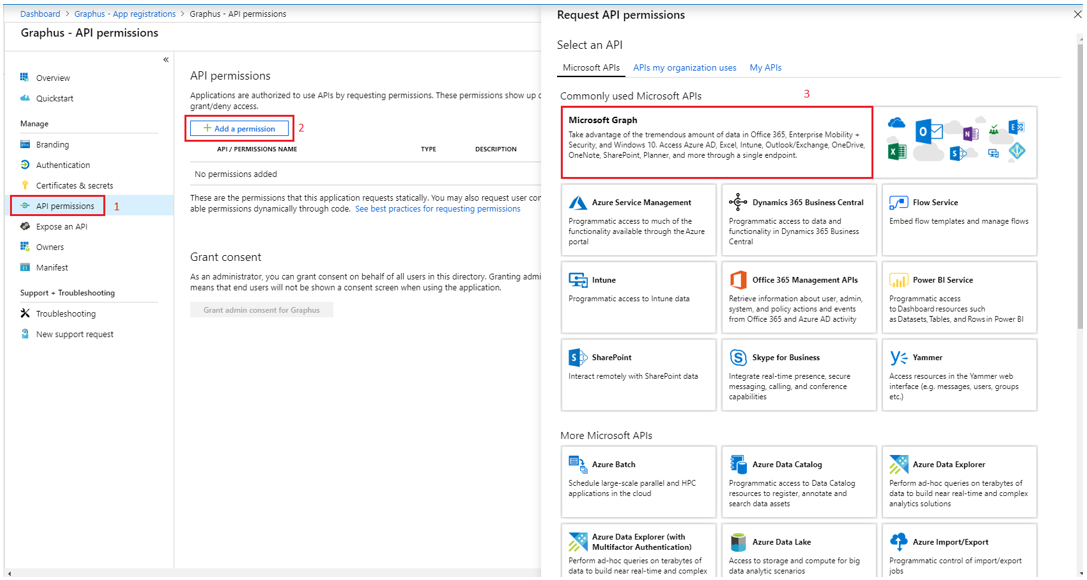
Task: Go to Graphus - App registrations breadcrumb
Action: pos(125,14)
